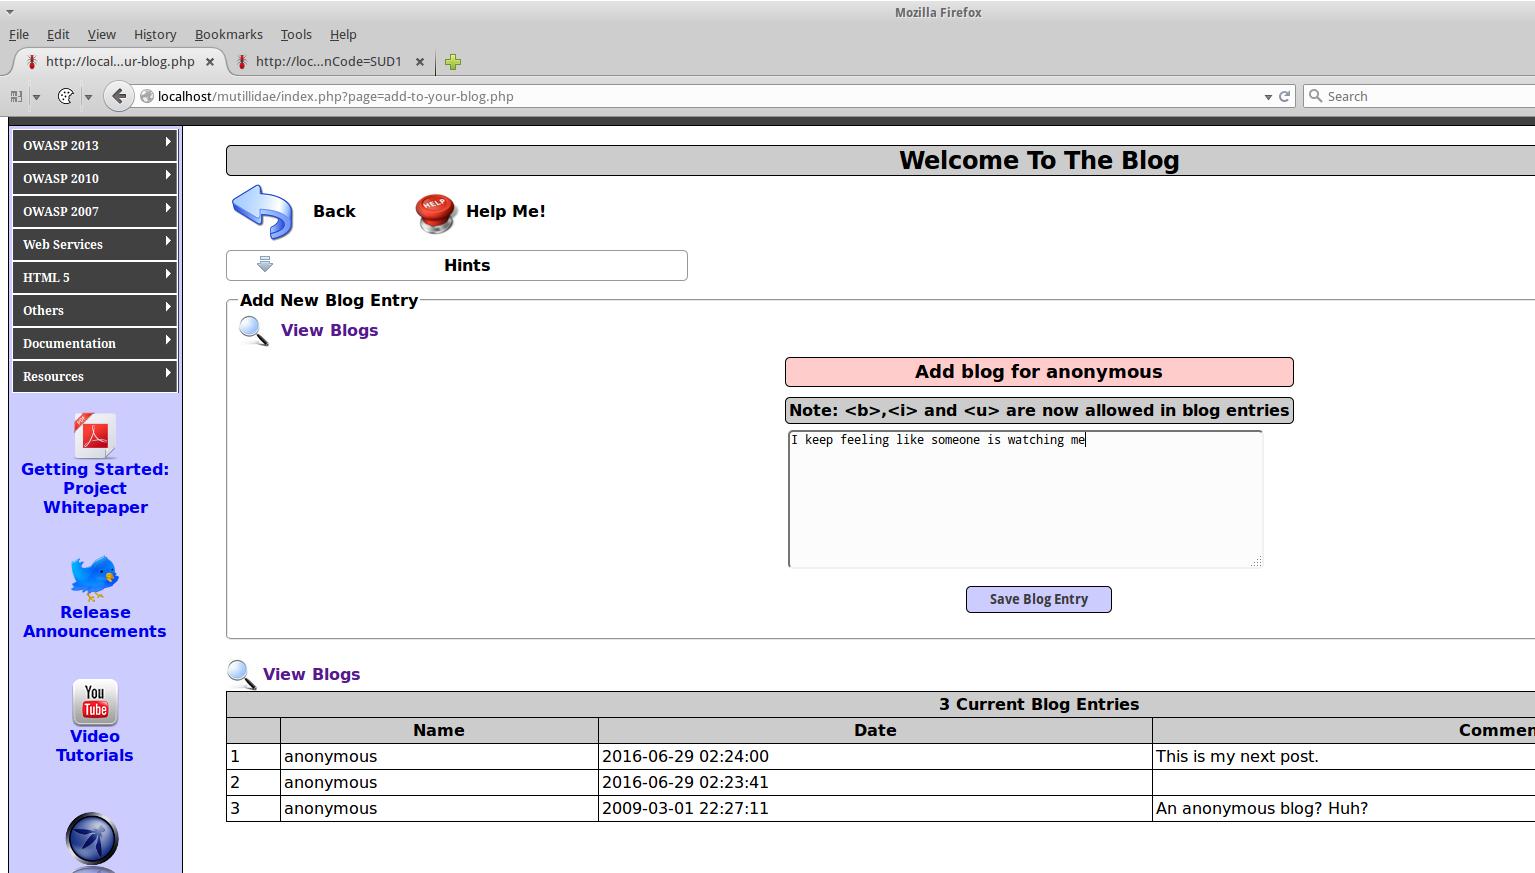Close the add-to-your-blog.php tab

click(x=210, y=61)
